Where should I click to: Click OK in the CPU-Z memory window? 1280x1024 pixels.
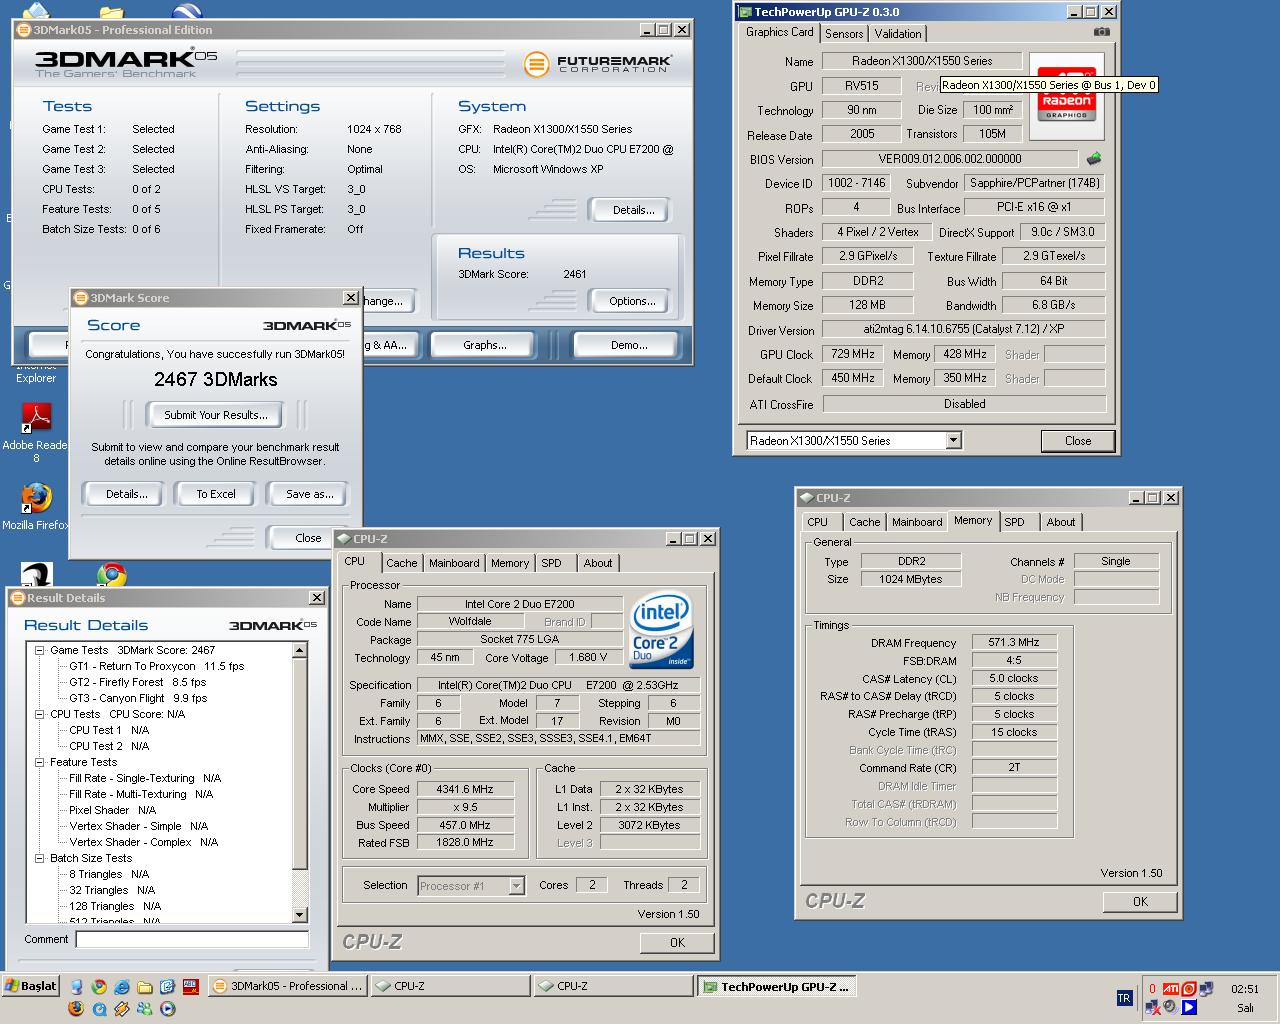pyautogui.click(x=1140, y=902)
